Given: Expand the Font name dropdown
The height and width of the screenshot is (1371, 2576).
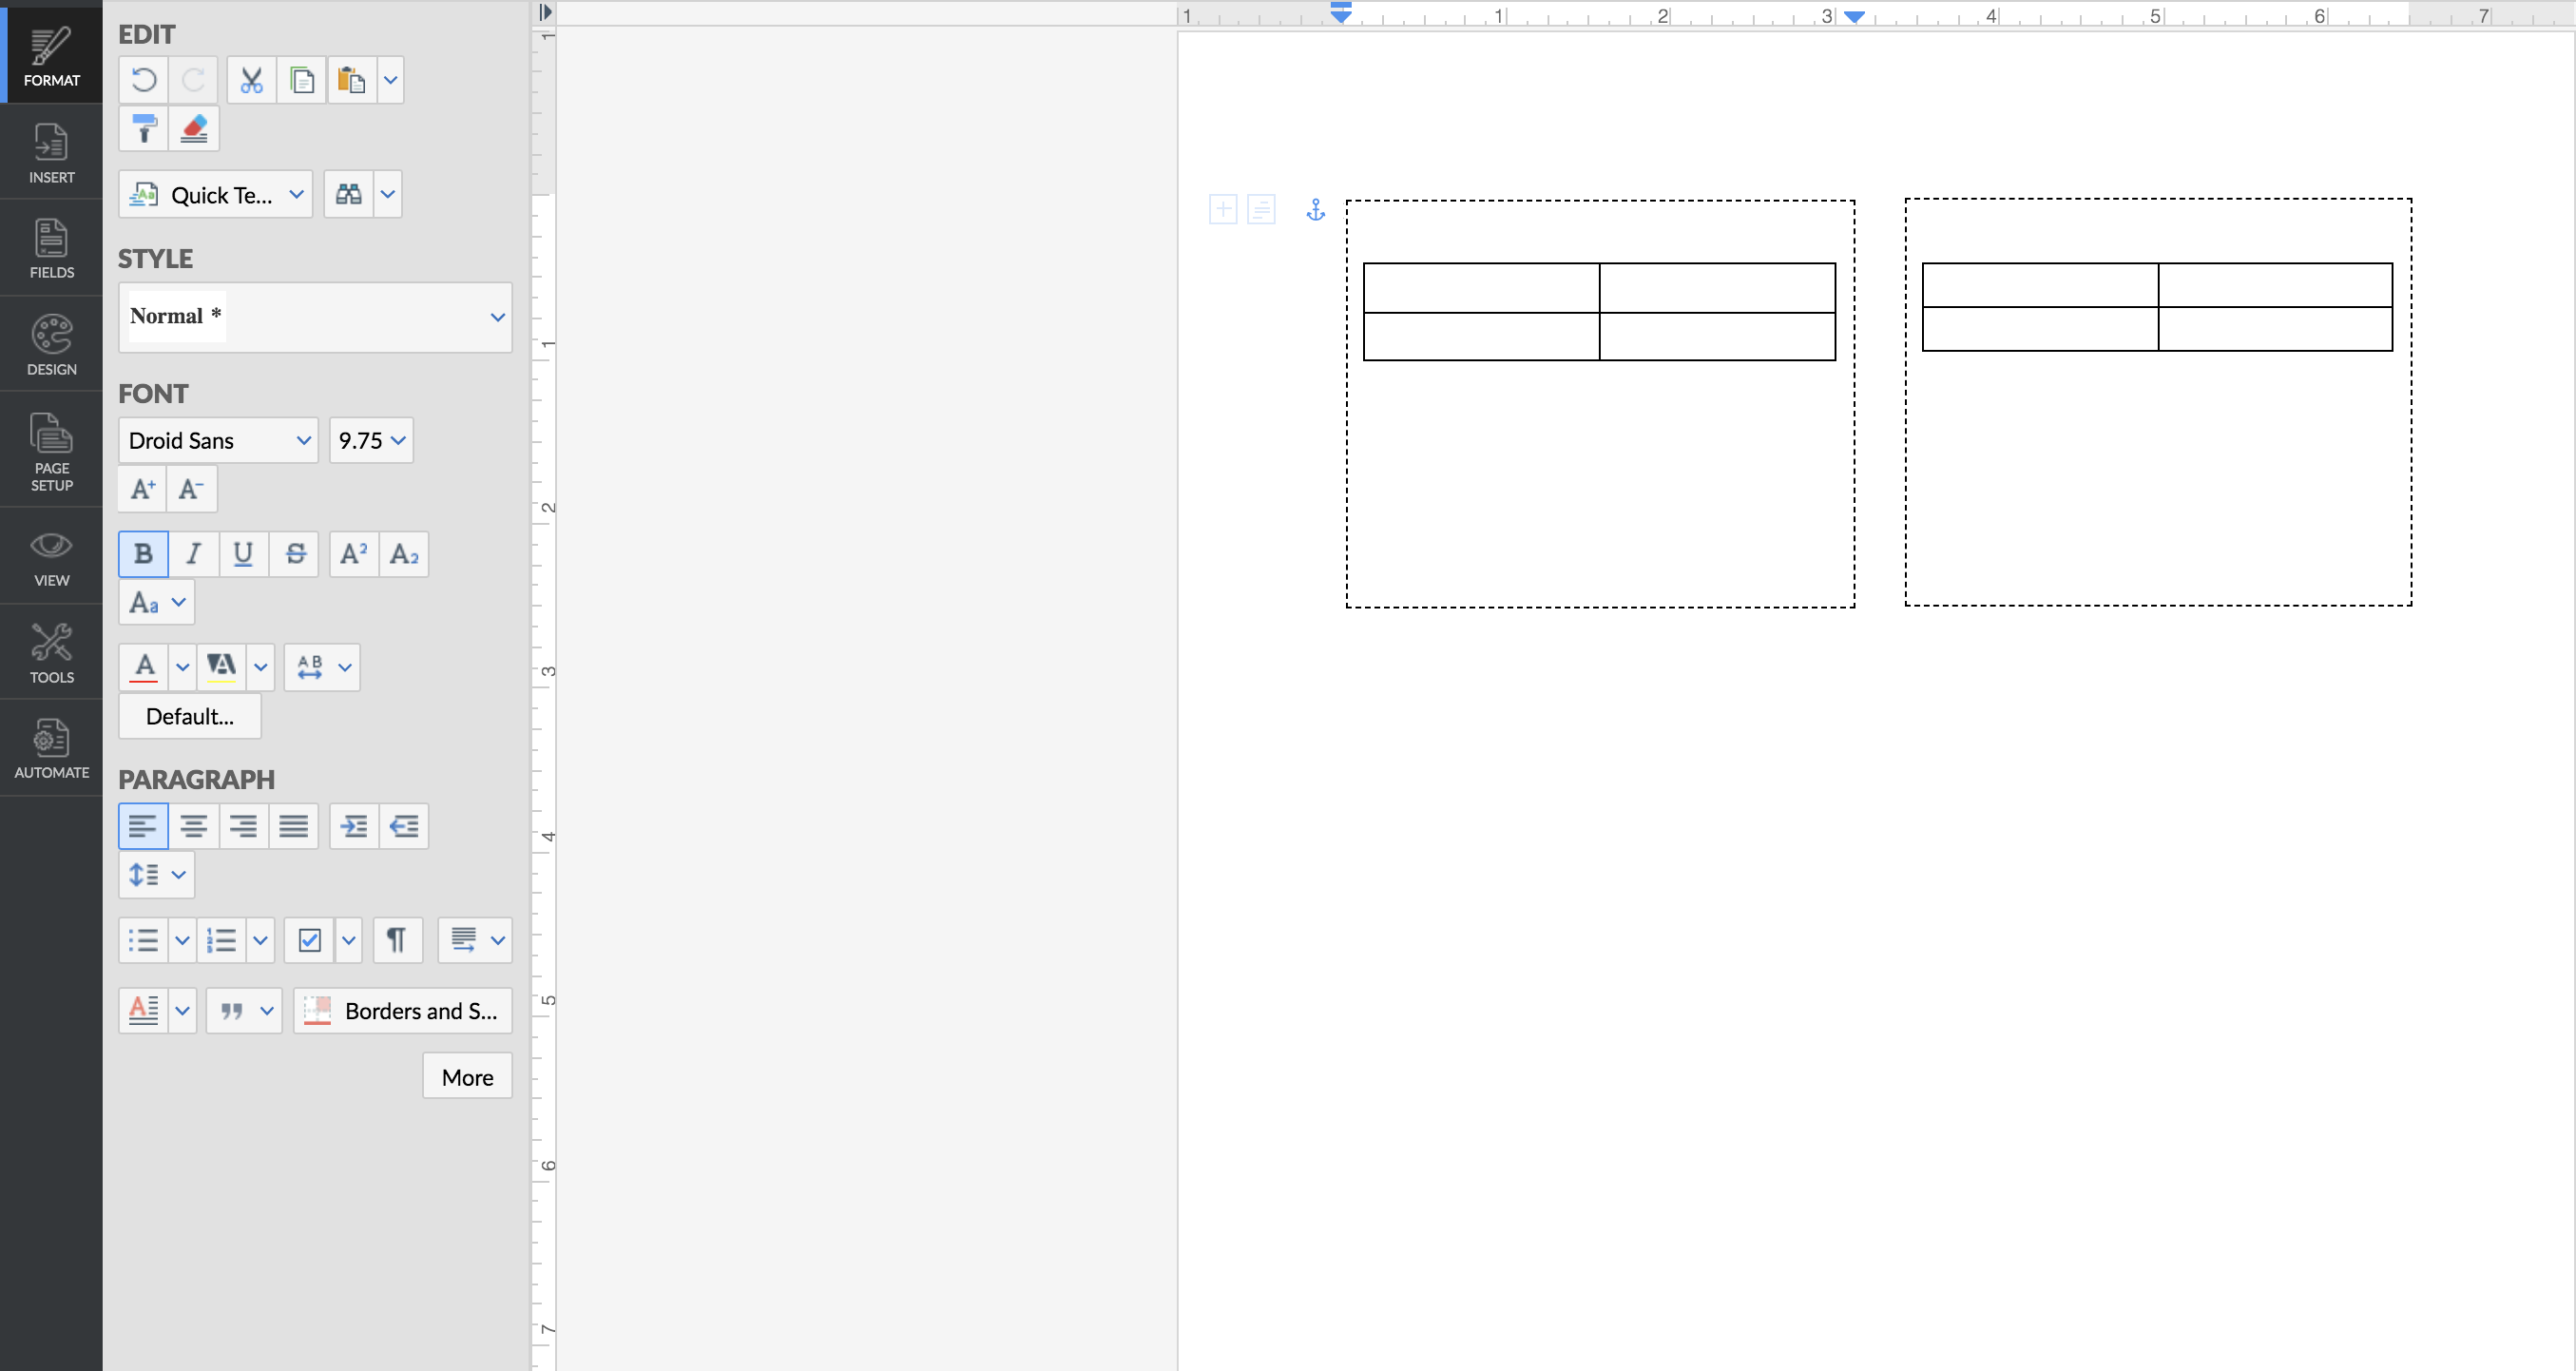Looking at the screenshot, I should click(303, 439).
